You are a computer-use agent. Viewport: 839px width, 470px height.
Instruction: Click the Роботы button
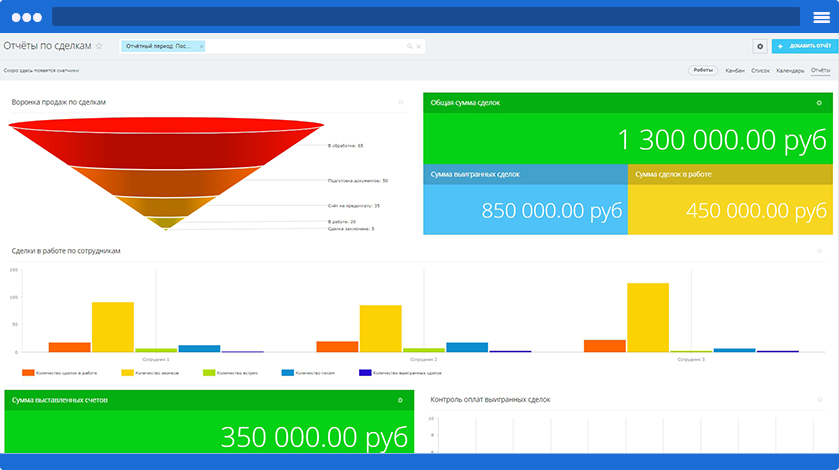703,70
